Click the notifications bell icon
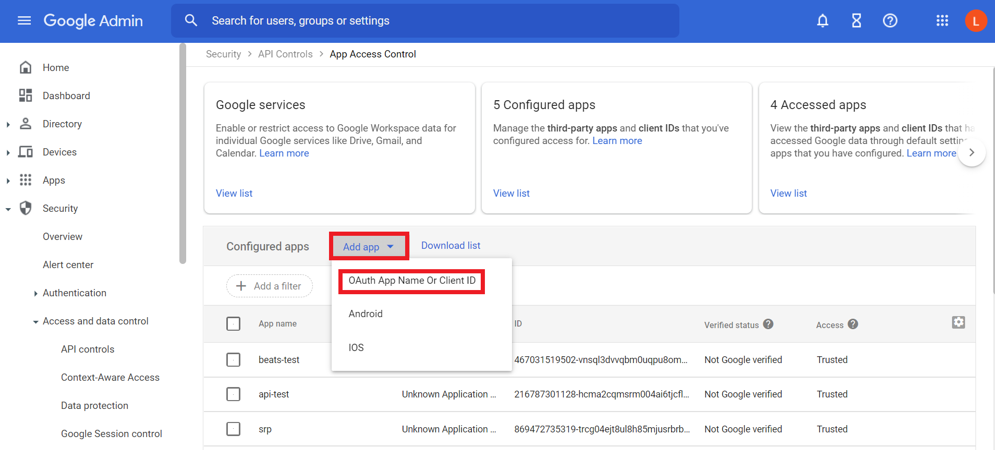The image size is (995, 450). point(822,21)
